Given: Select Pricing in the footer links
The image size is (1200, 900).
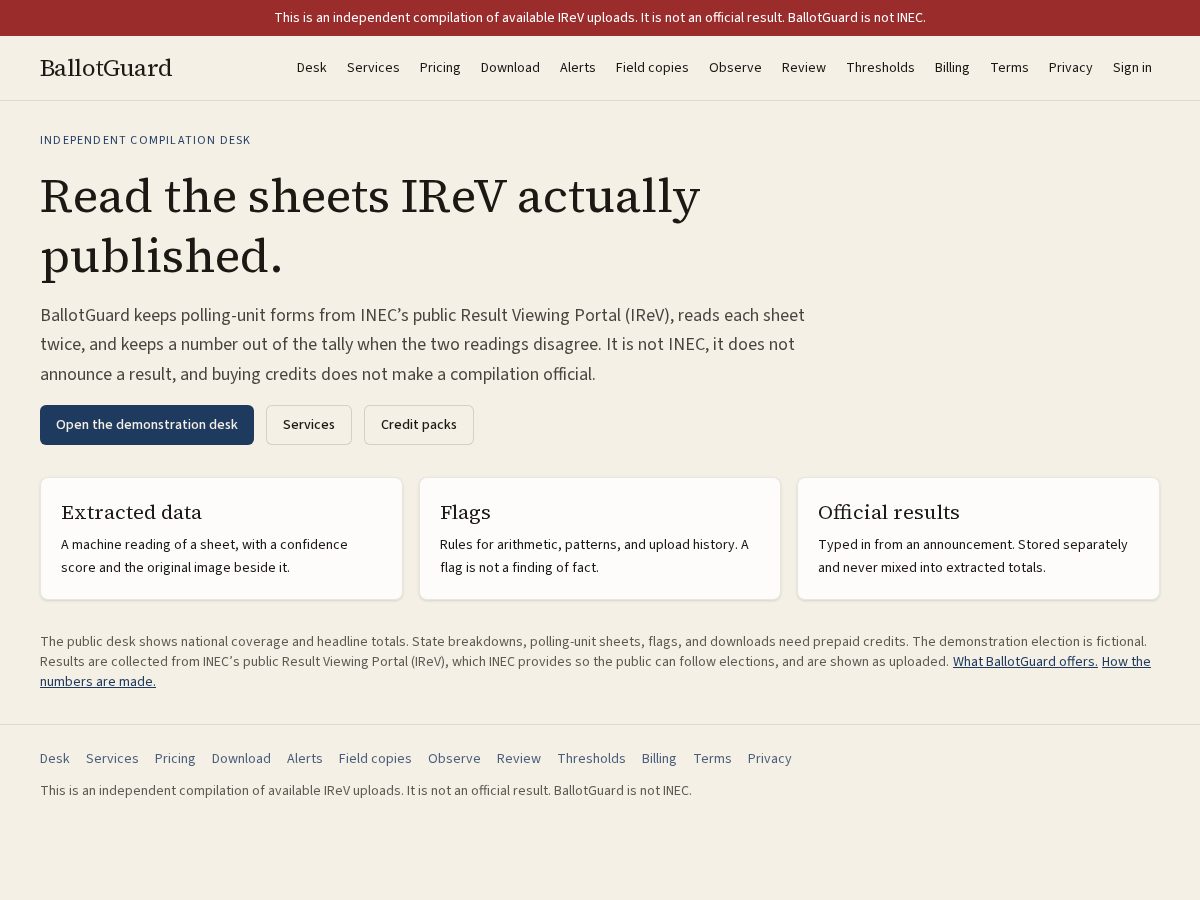Looking at the screenshot, I should [x=175, y=758].
